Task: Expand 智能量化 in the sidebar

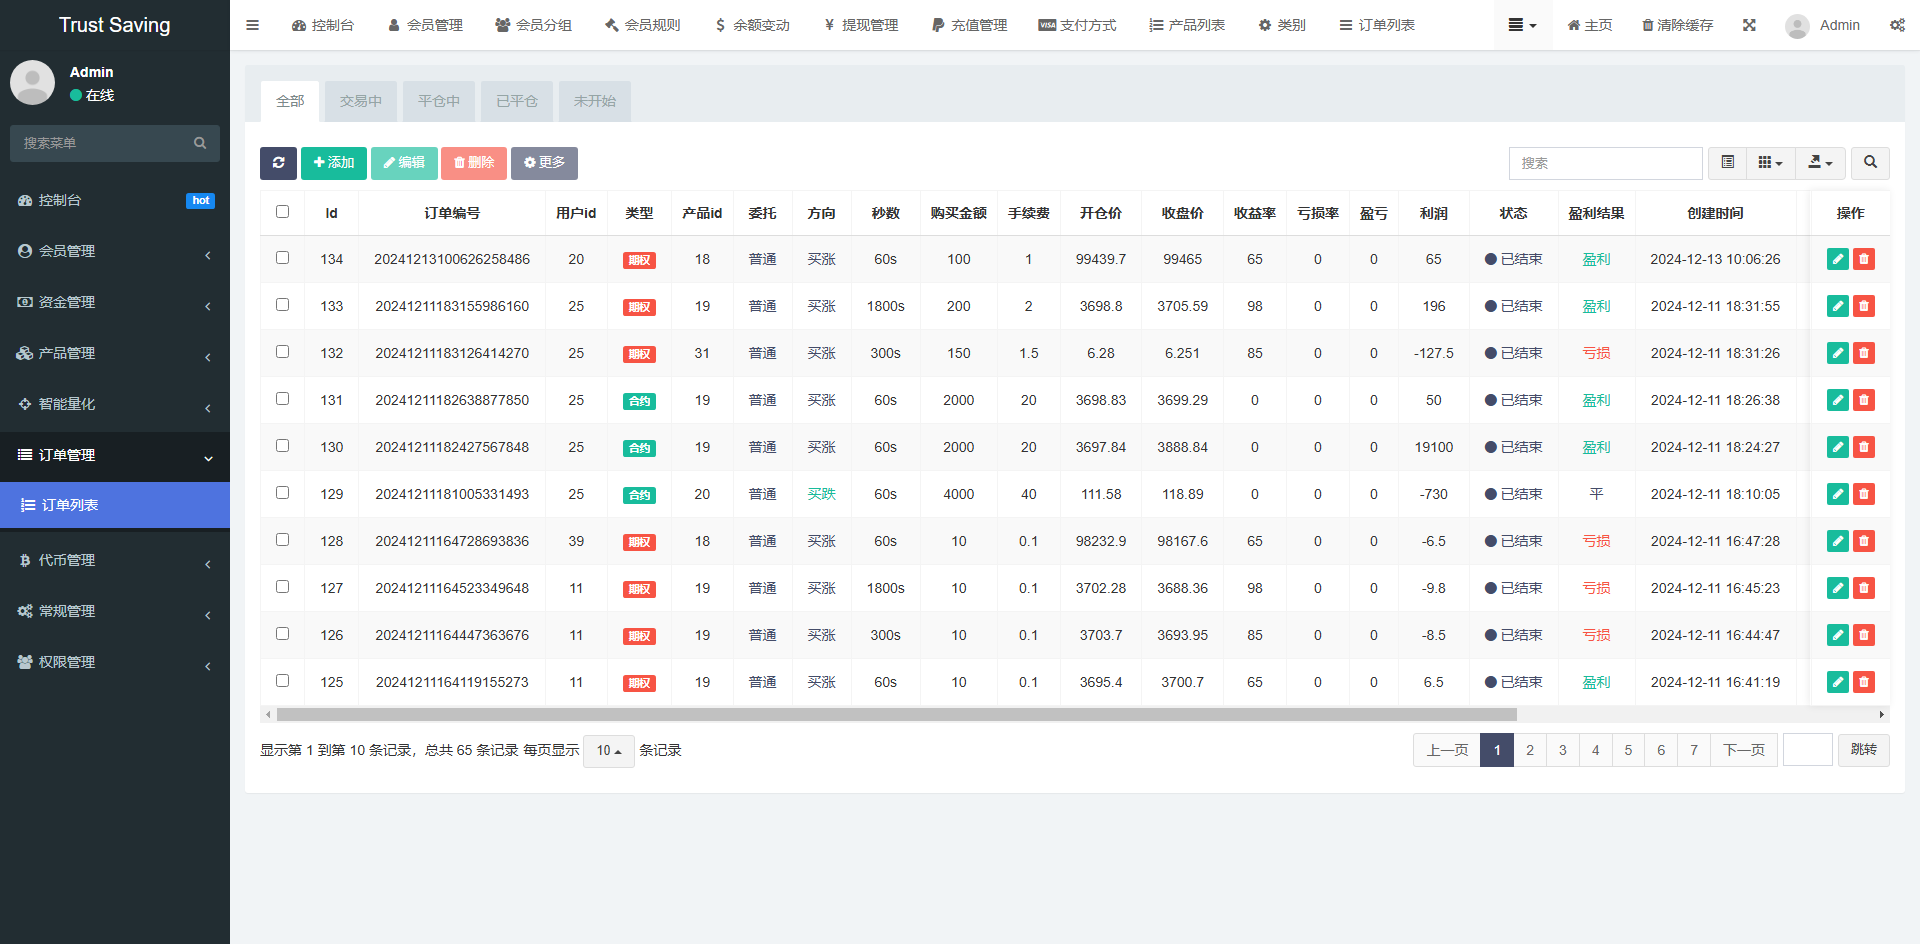Action: (x=115, y=404)
